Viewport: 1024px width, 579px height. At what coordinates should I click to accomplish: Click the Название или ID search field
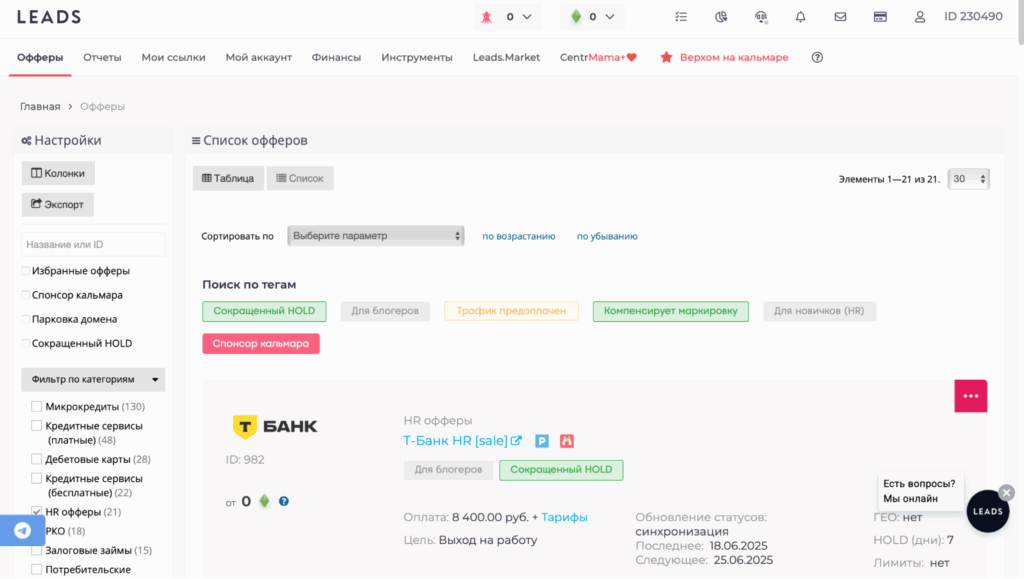(93, 244)
